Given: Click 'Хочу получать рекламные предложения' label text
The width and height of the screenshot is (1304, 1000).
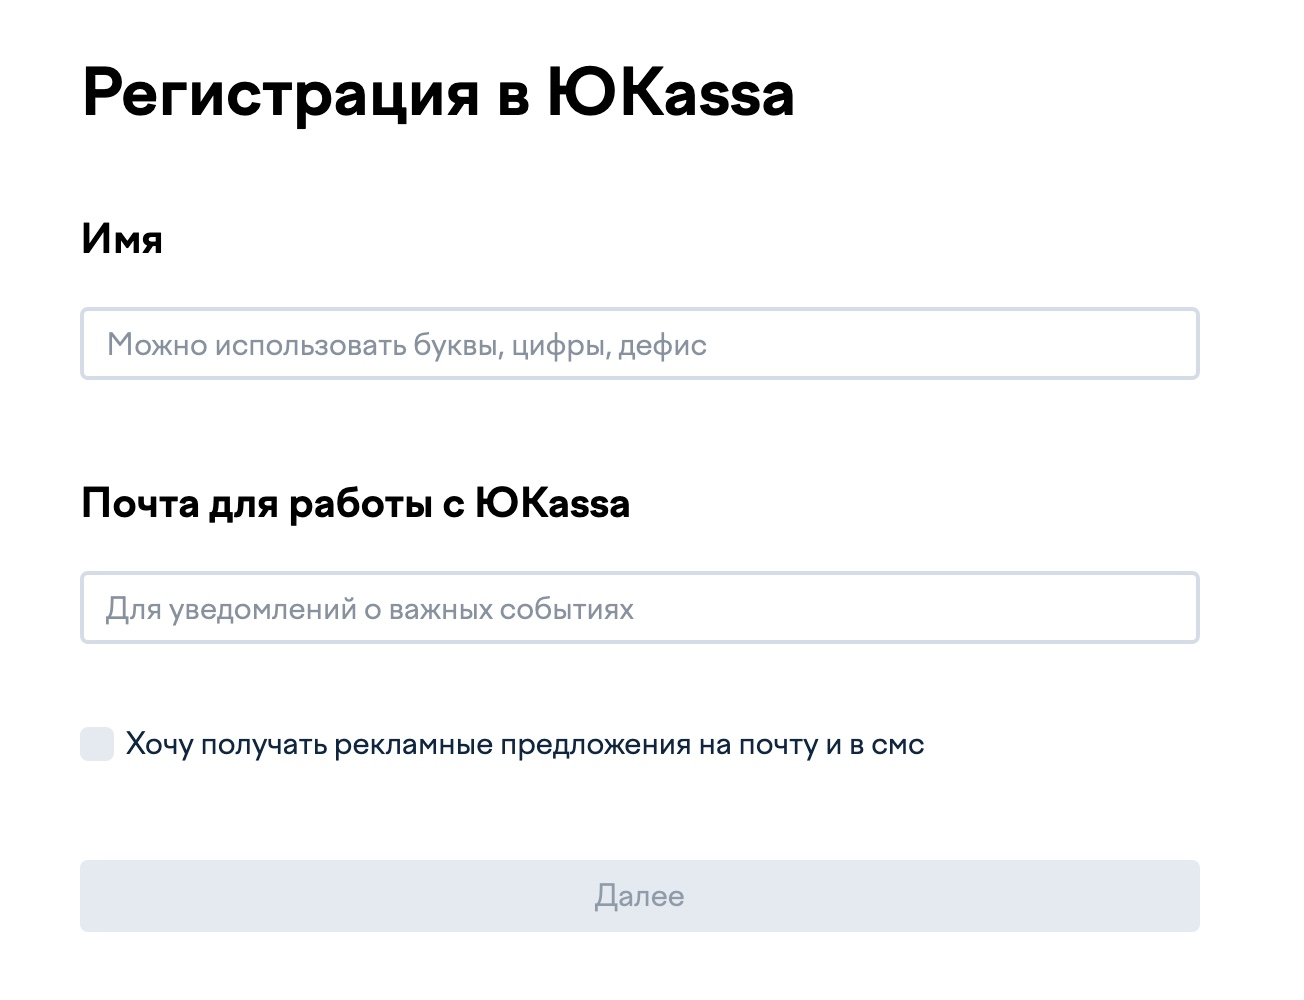Looking at the screenshot, I should (x=408, y=745).
